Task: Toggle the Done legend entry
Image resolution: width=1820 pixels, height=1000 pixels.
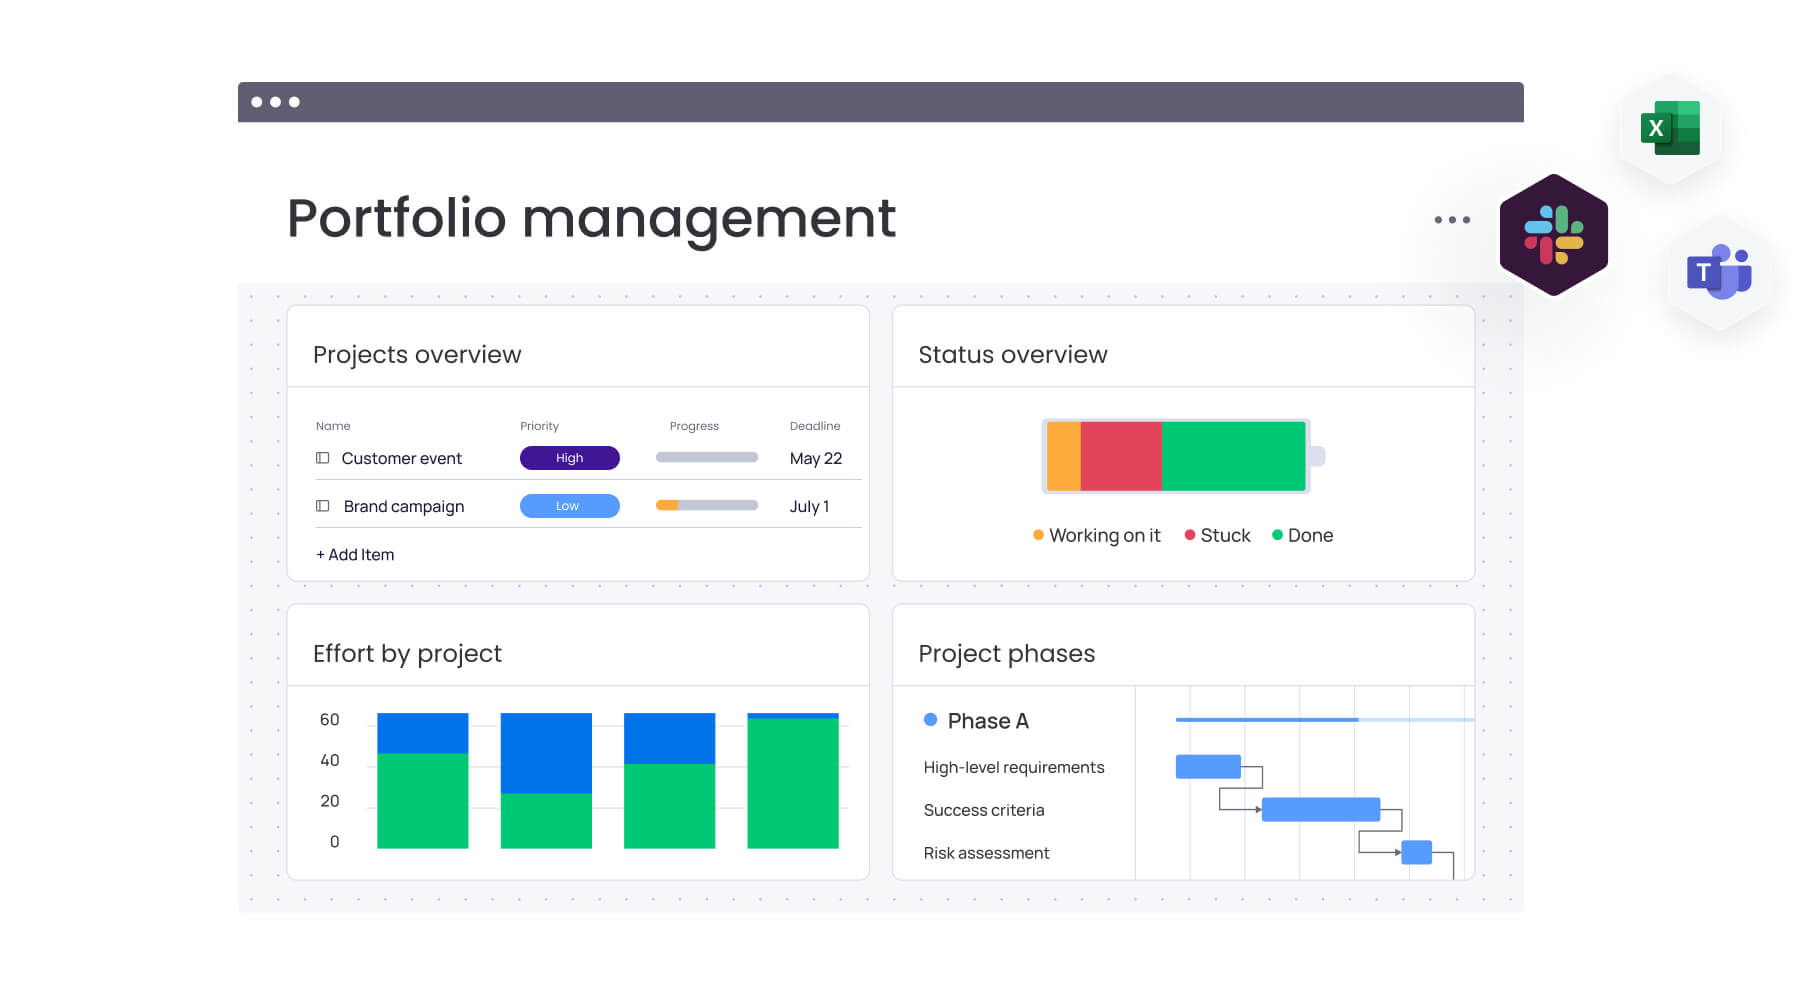Action: tap(1302, 535)
